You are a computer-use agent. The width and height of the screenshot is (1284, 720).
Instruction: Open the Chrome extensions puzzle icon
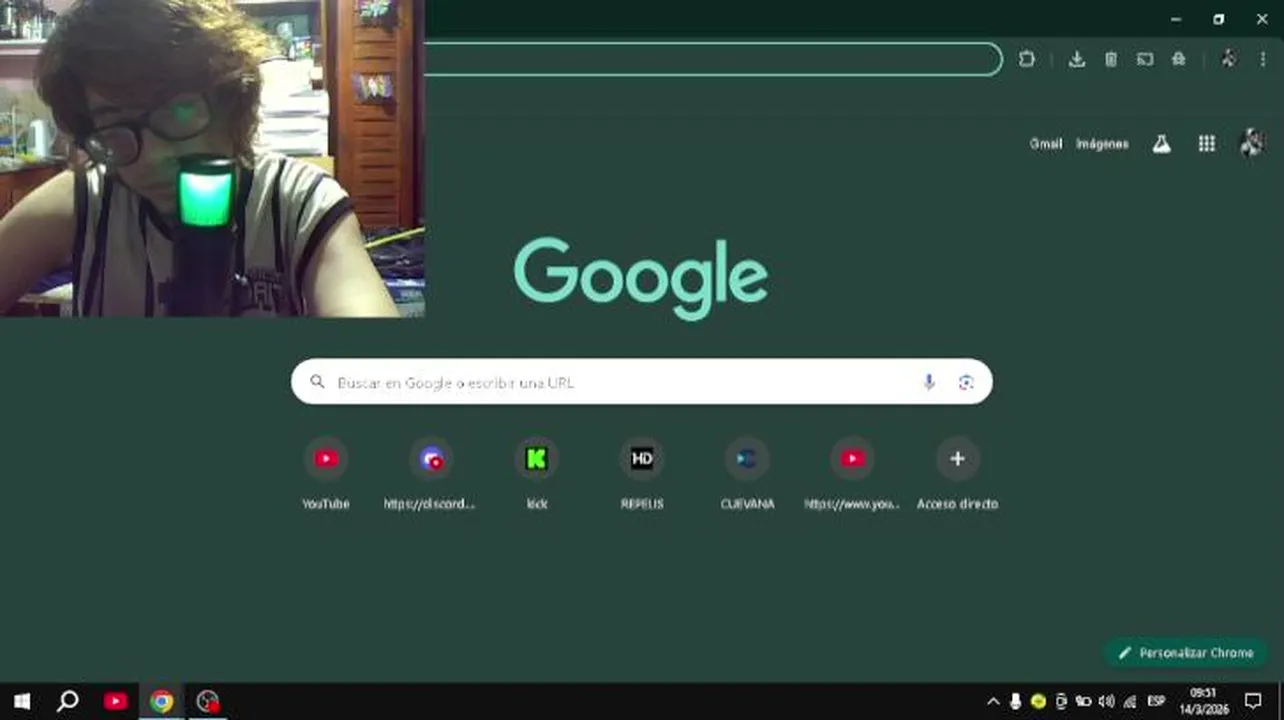(1027, 59)
